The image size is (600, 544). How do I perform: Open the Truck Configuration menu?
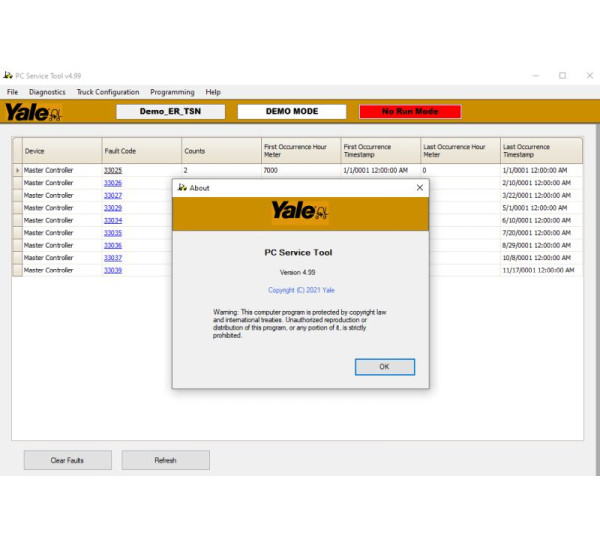pos(108,92)
